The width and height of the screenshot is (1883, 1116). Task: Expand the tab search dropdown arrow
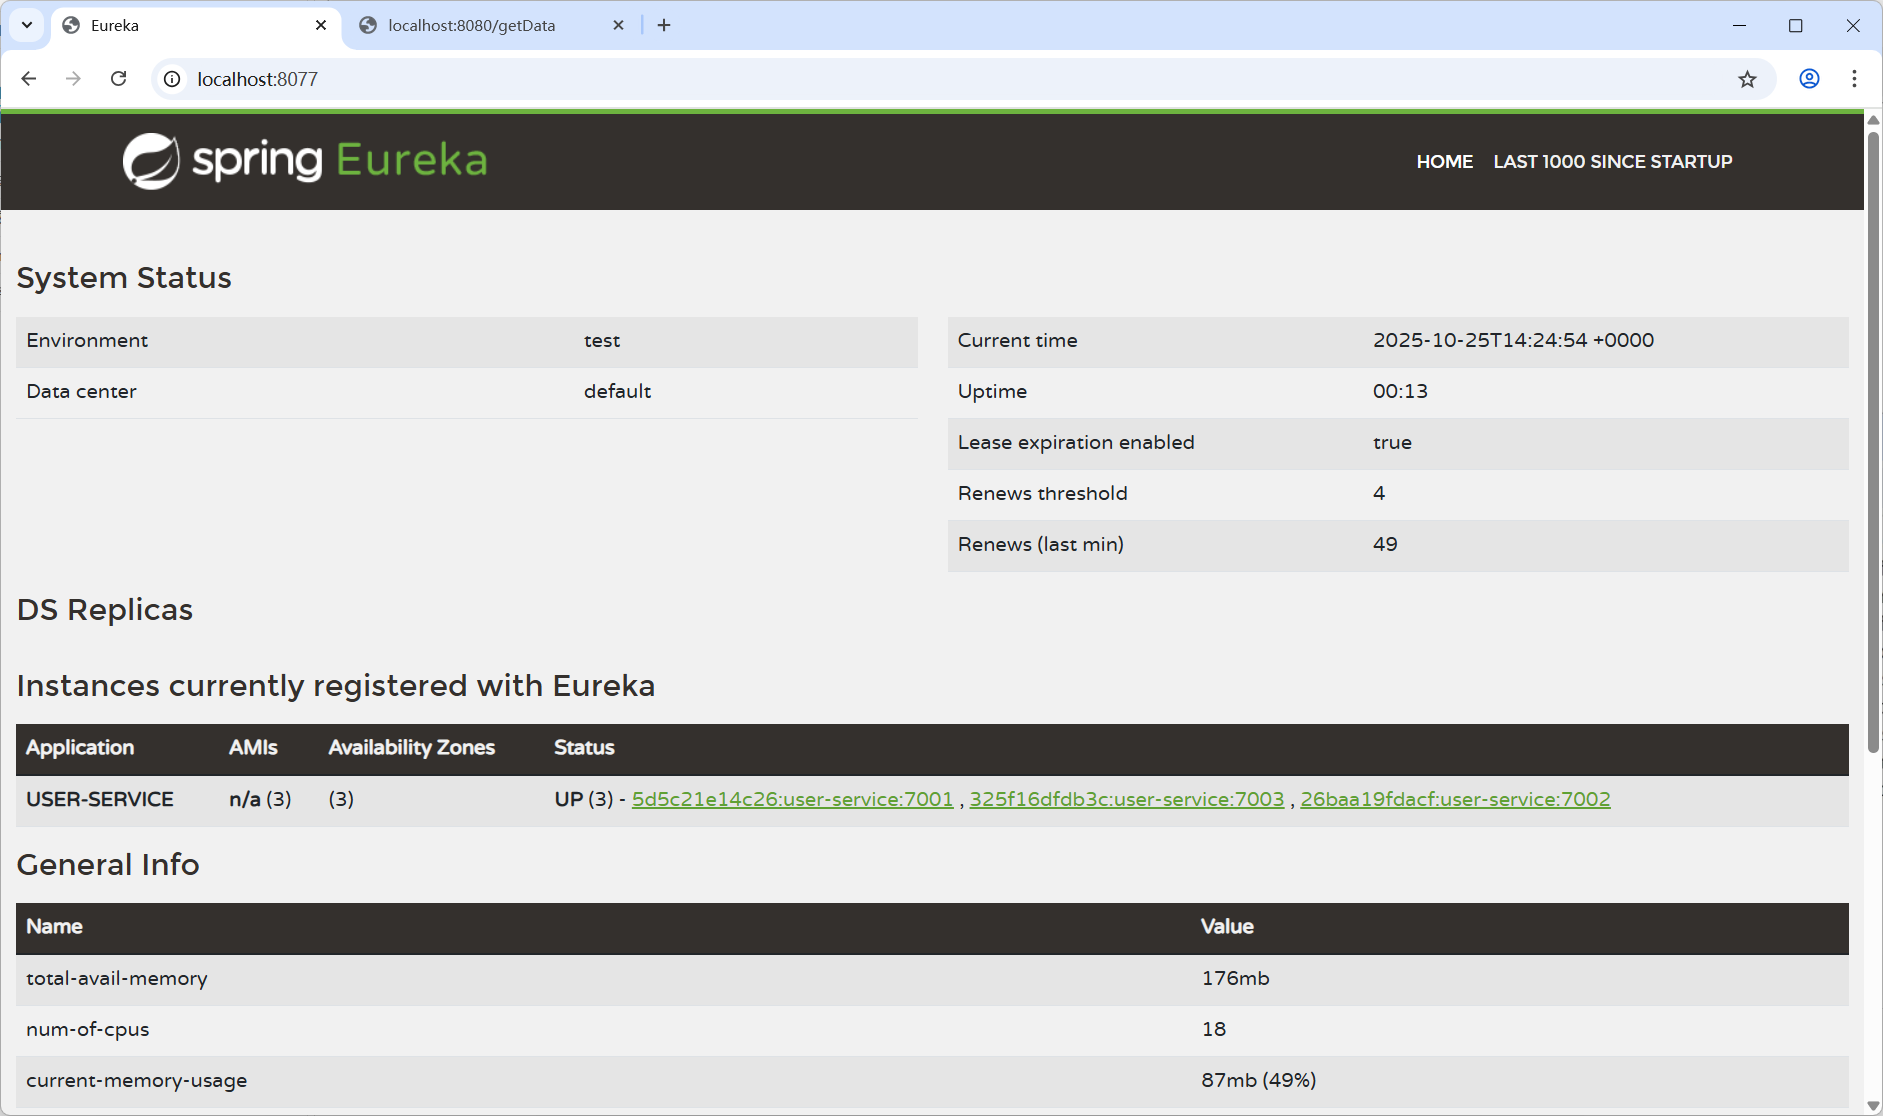(x=27, y=25)
